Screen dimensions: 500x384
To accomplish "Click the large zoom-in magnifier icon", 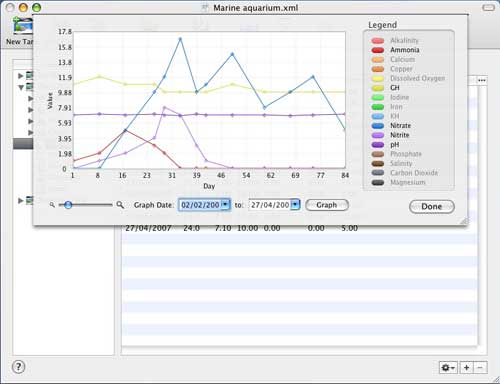I will point(120,205).
